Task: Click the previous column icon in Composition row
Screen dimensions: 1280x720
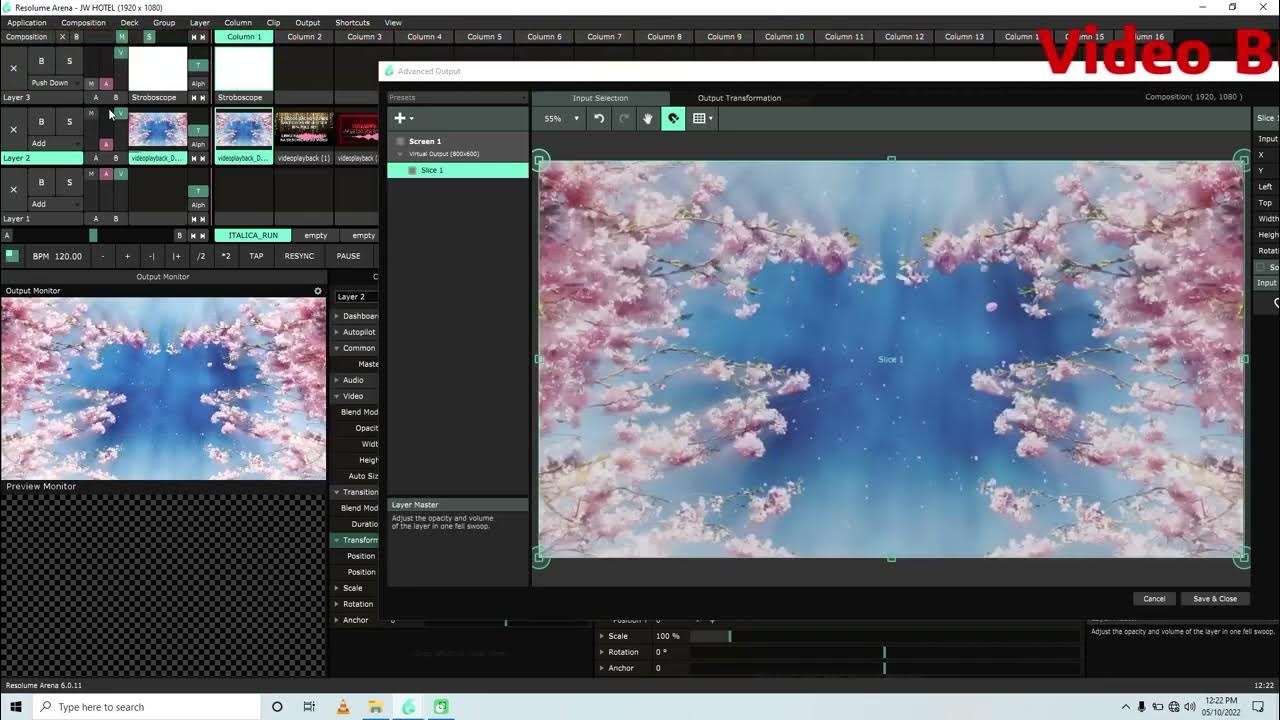Action: (193, 37)
